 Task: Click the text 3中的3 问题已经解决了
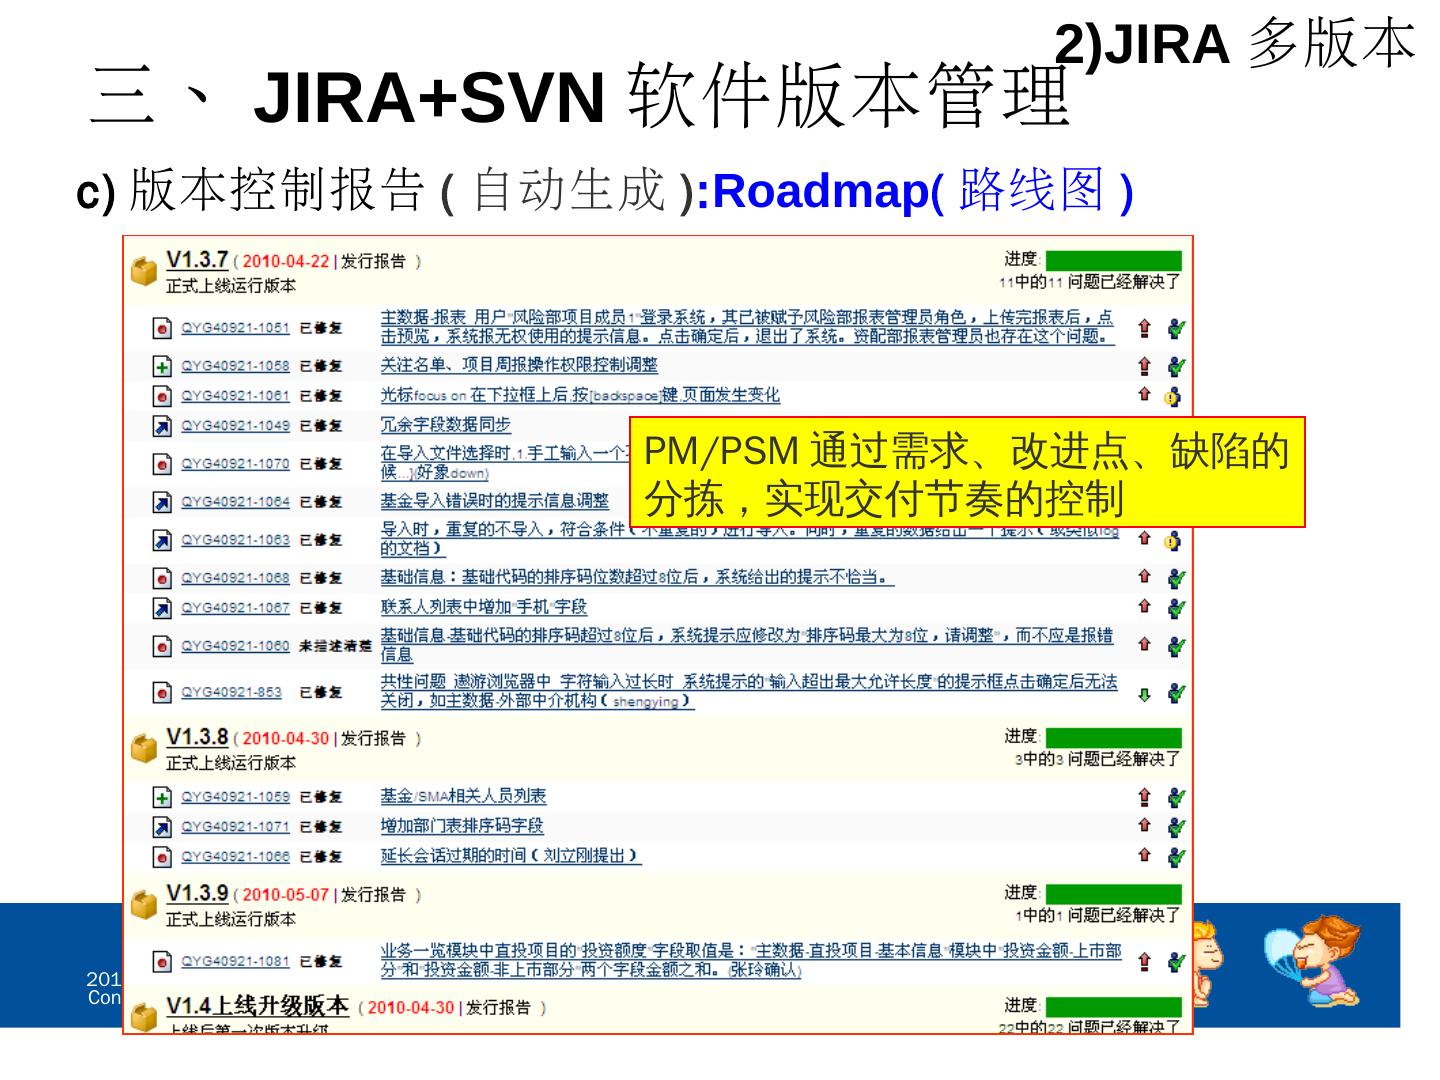click(1098, 759)
